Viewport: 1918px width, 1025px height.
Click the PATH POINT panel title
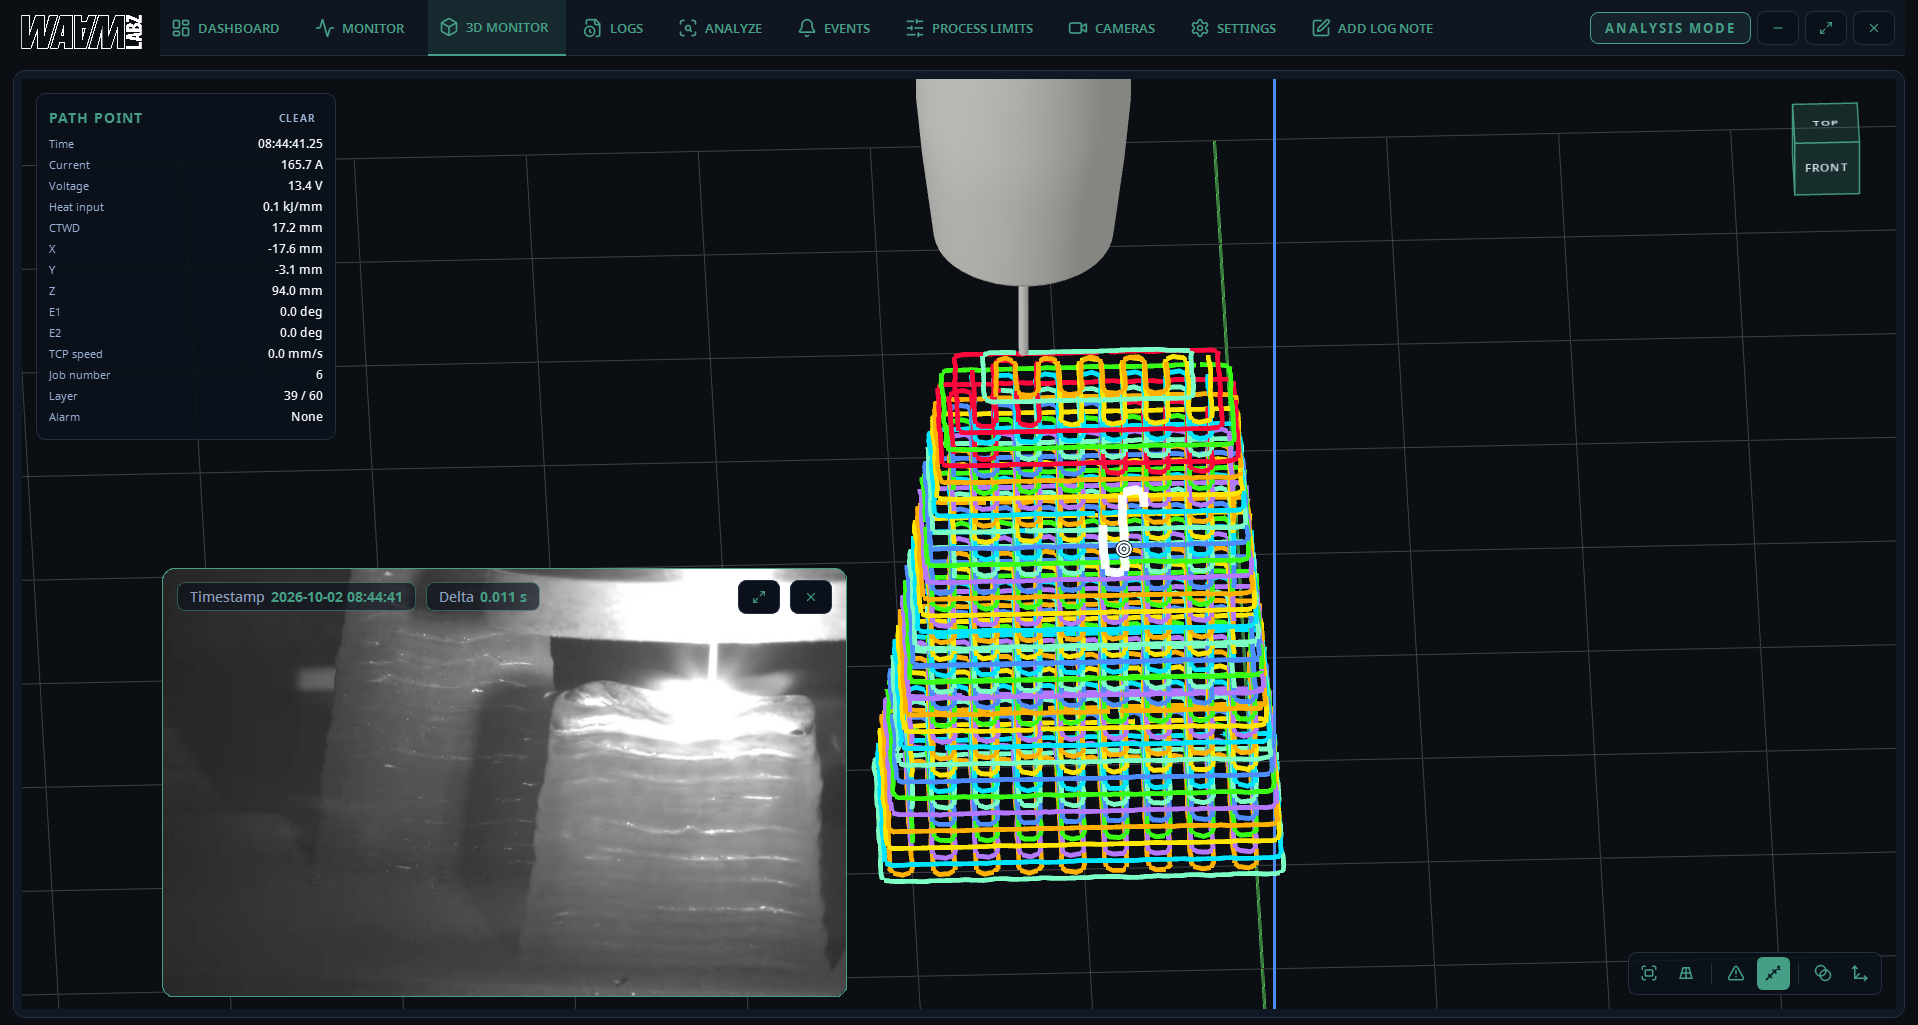pyautogui.click(x=96, y=118)
